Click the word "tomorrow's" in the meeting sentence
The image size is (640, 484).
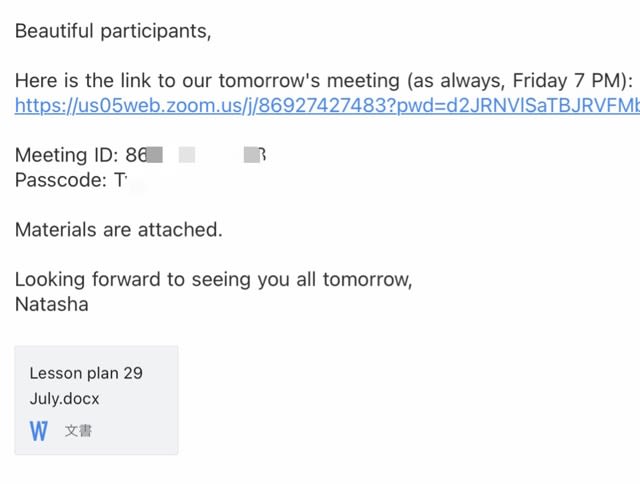coord(269,80)
